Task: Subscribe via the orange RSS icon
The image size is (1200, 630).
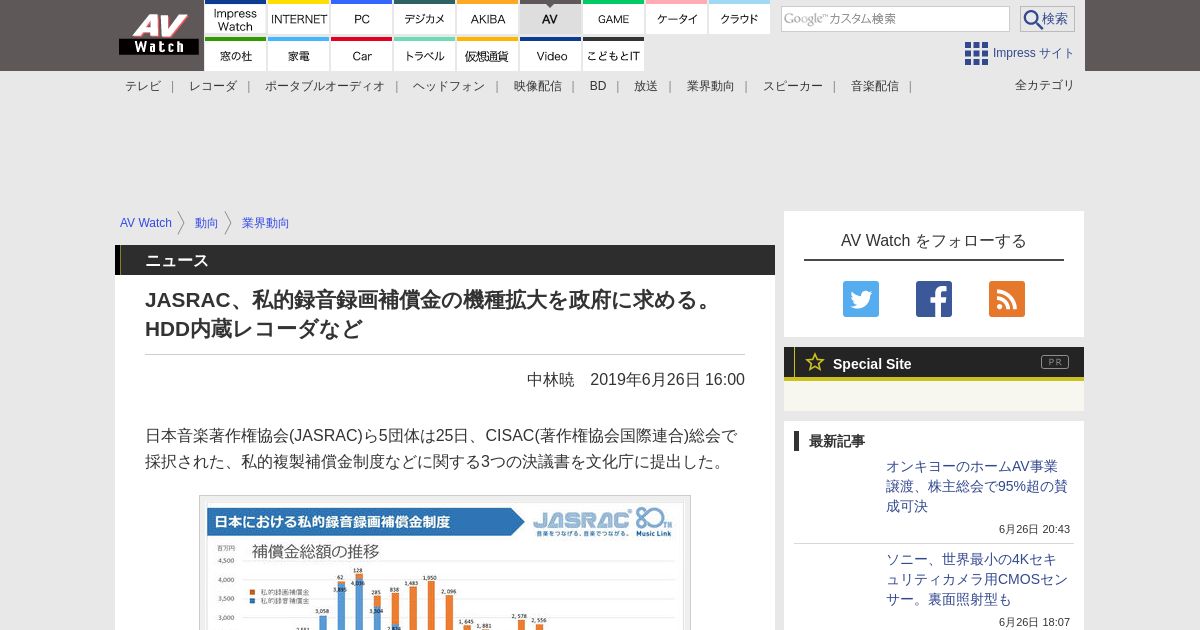Action: 1007,299
